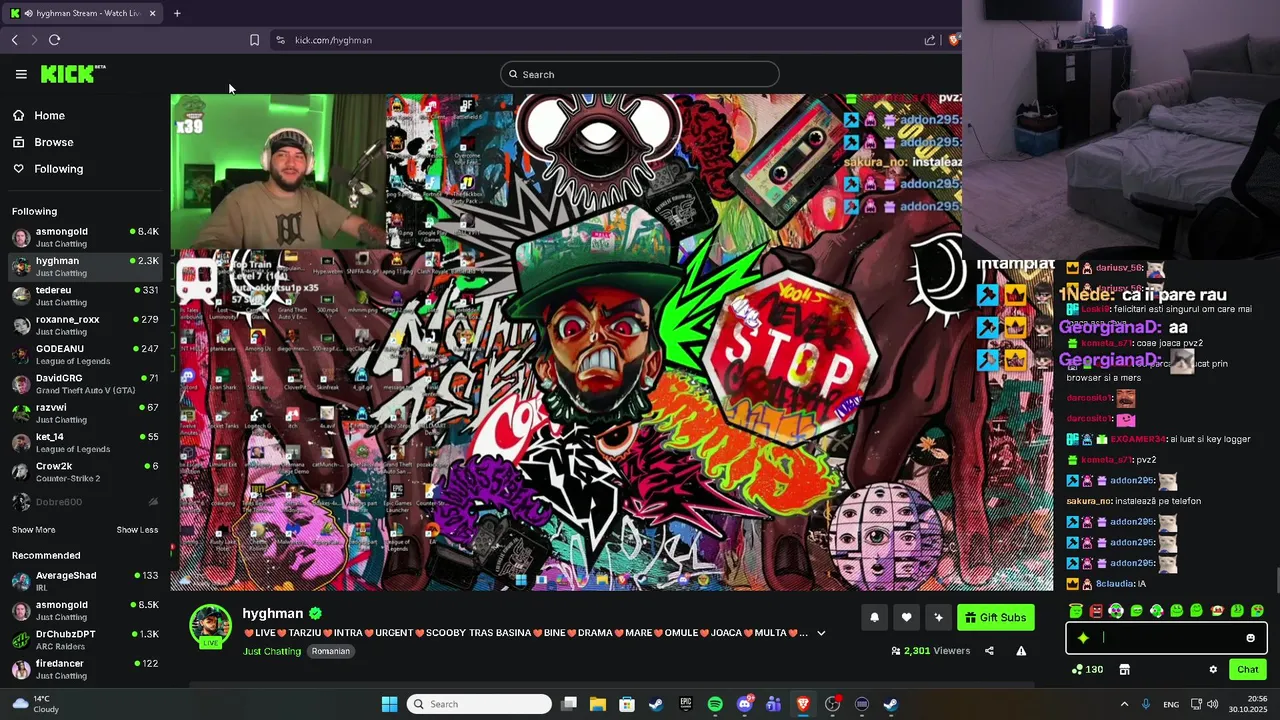
Task: Toggle stream notifications bell
Action: (x=874, y=618)
